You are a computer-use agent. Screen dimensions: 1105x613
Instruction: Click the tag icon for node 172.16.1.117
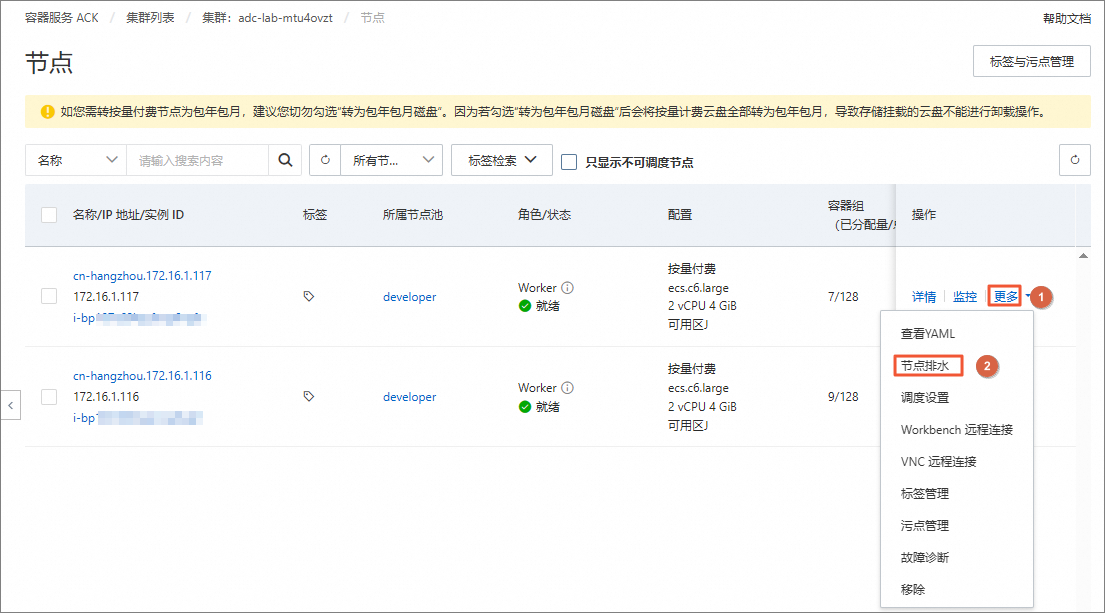click(x=309, y=297)
